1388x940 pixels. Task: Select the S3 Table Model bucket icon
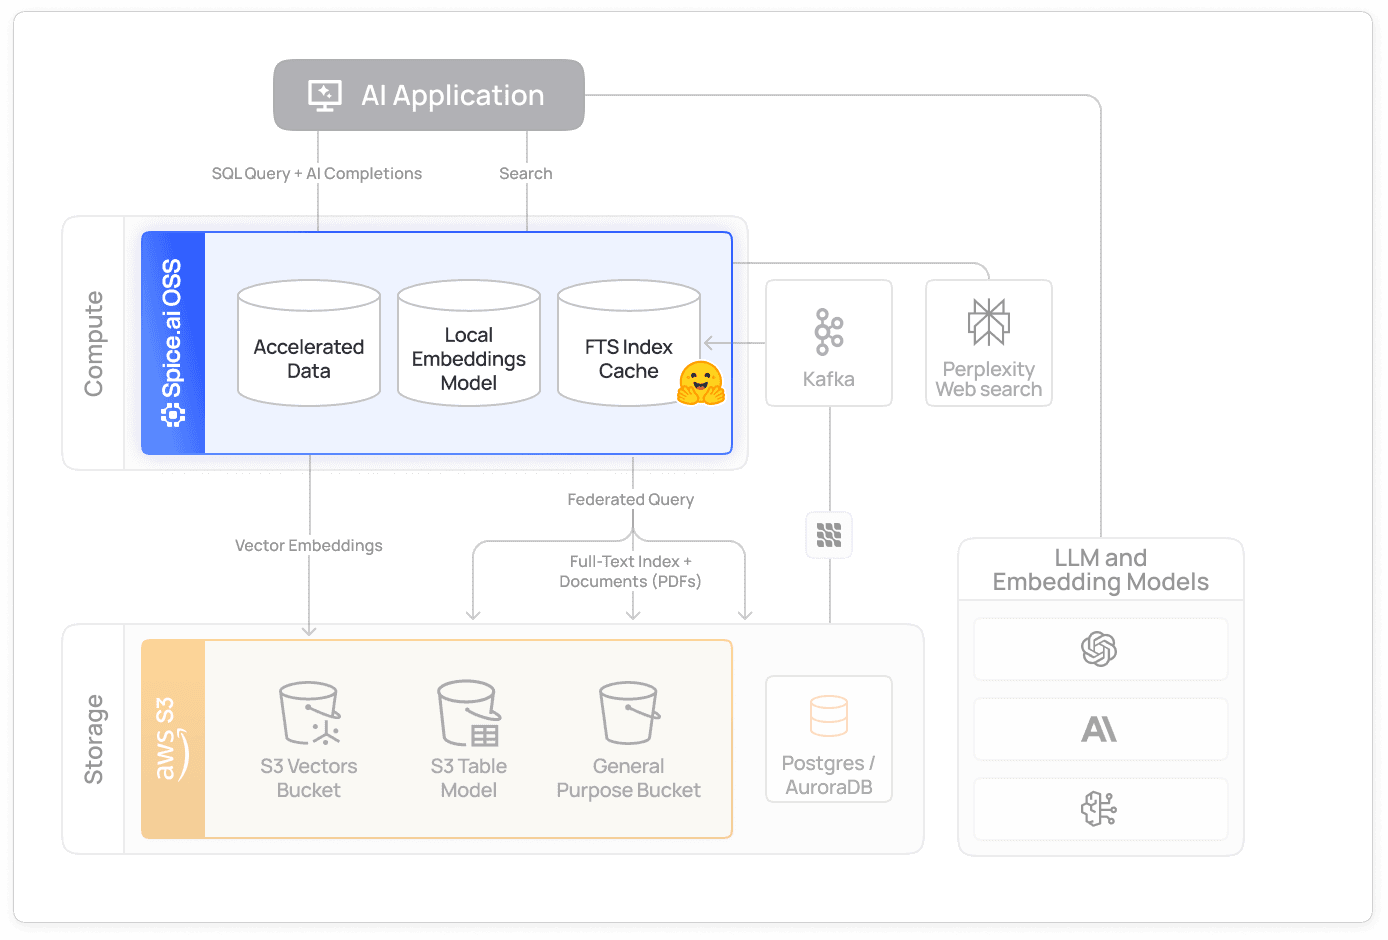[468, 710]
